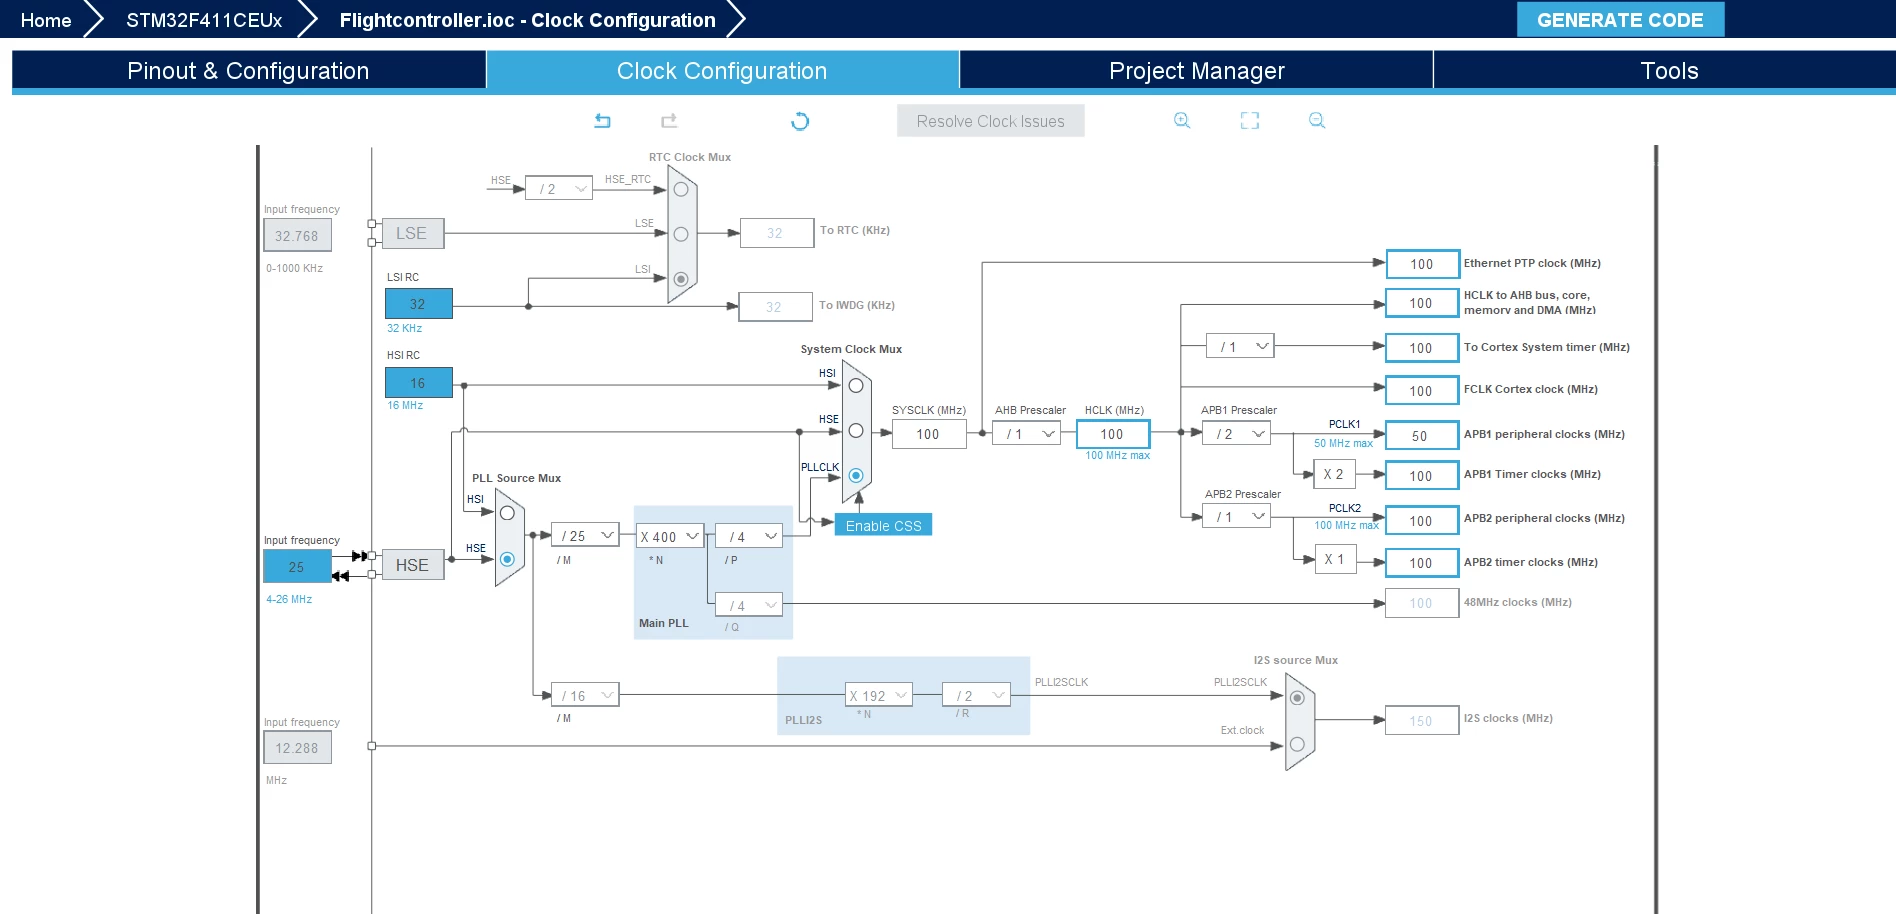Viewport: 1896px width, 914px height.
Task: Click To RTC (KHz) value field
Action: 776,233
